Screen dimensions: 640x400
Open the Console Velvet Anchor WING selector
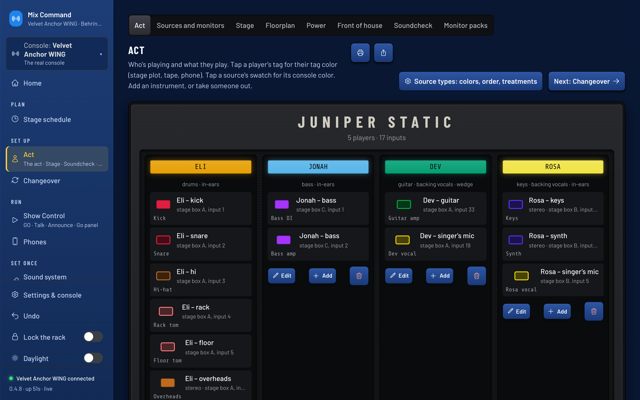pos(57,54)
